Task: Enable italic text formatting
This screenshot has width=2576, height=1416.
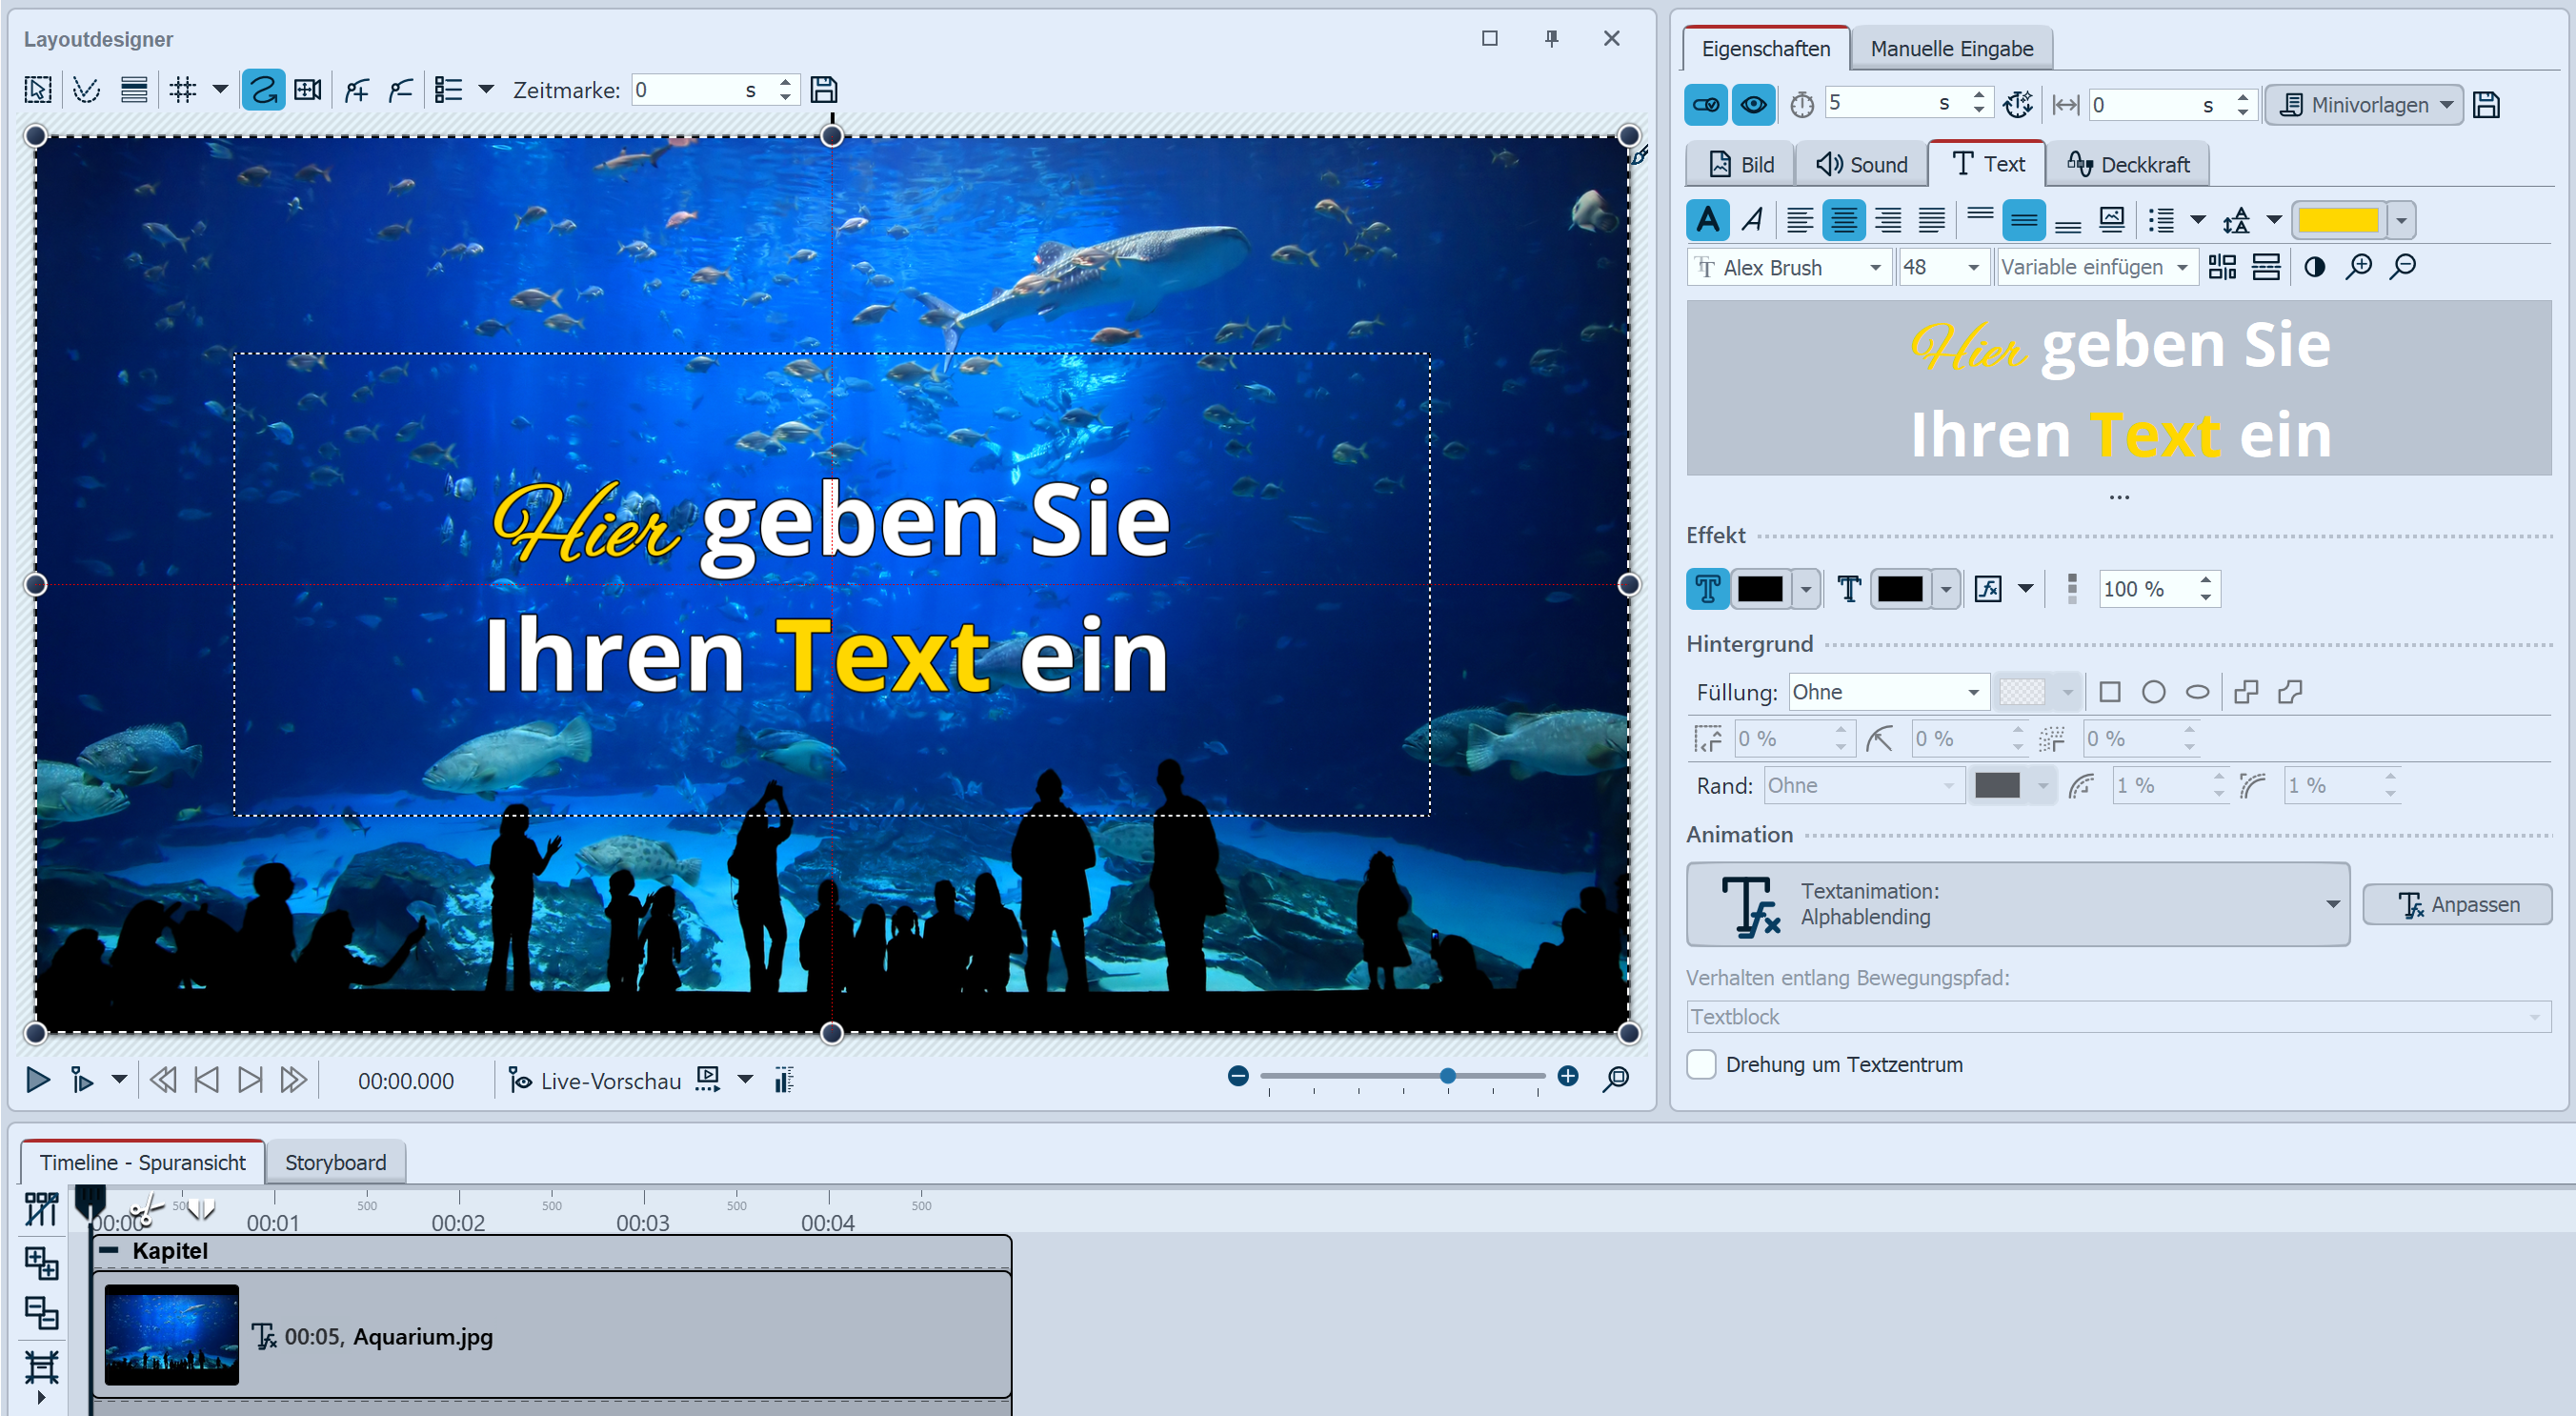Action: (1753, 219)
